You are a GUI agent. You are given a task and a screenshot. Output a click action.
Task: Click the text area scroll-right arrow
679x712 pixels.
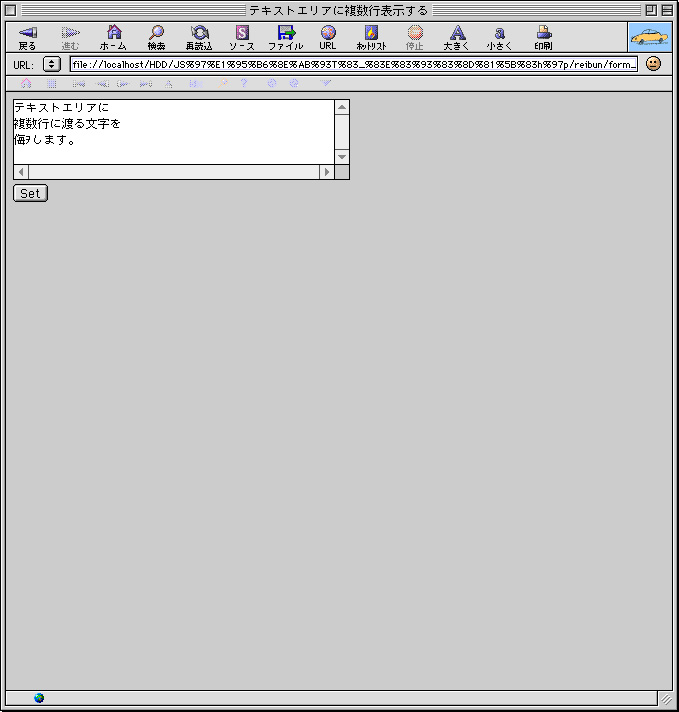pos(327,172)
